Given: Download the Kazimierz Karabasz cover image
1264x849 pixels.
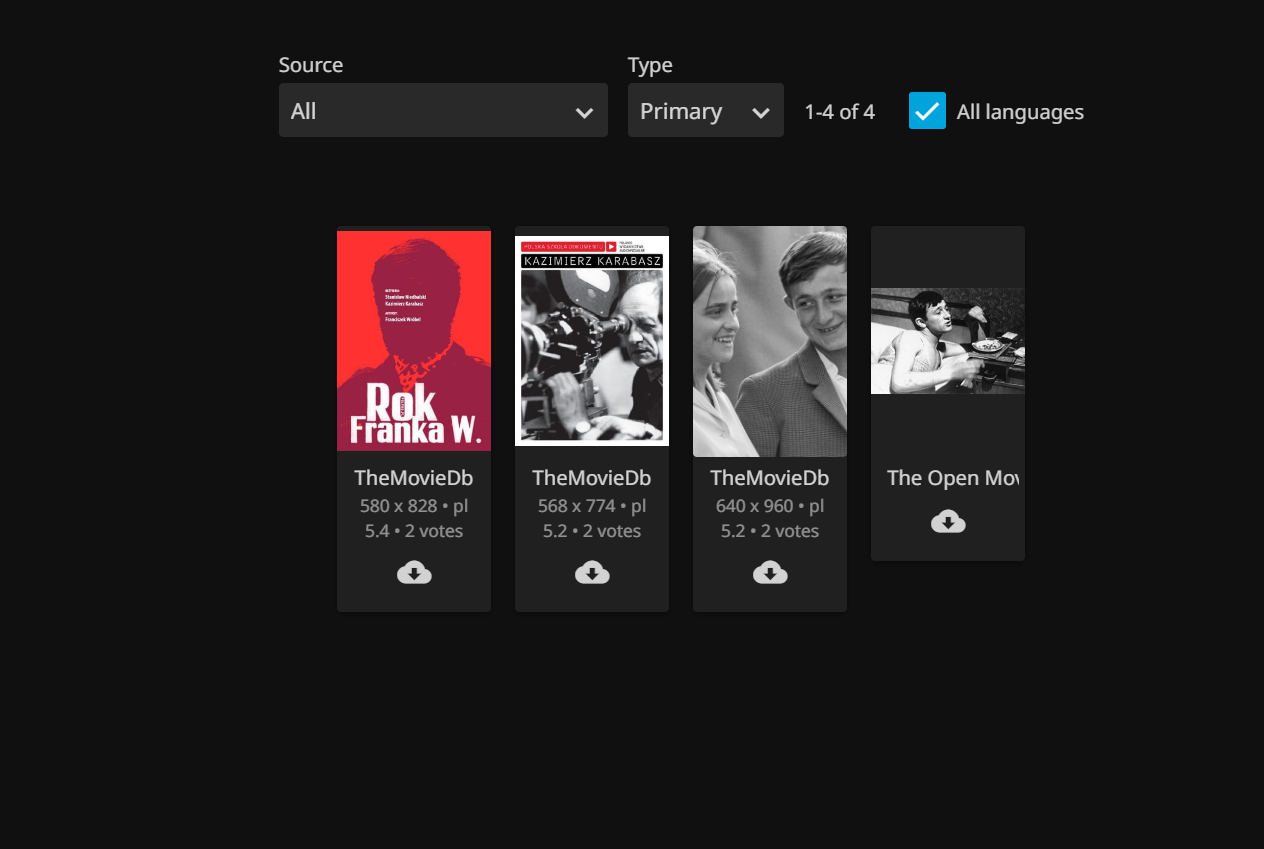Looking at the screenshot, I should [592, 573].
